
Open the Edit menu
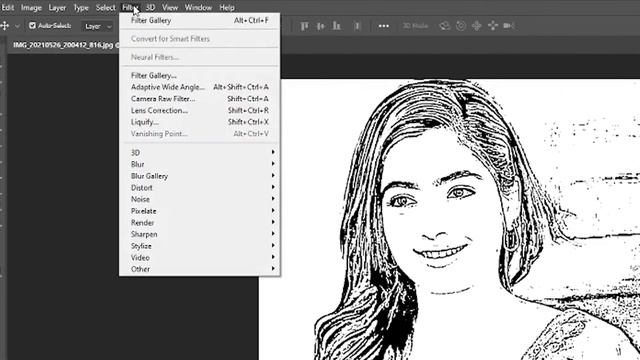(8, 7)
